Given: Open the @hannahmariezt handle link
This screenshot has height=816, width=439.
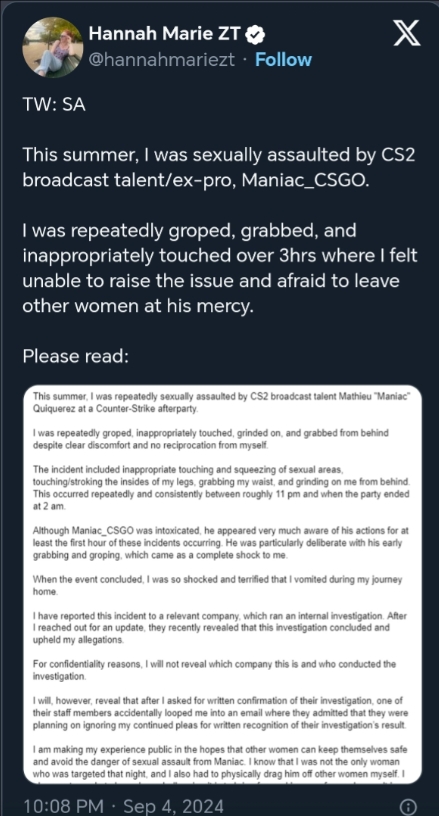Looking at the screenshot, I should 162,60.
